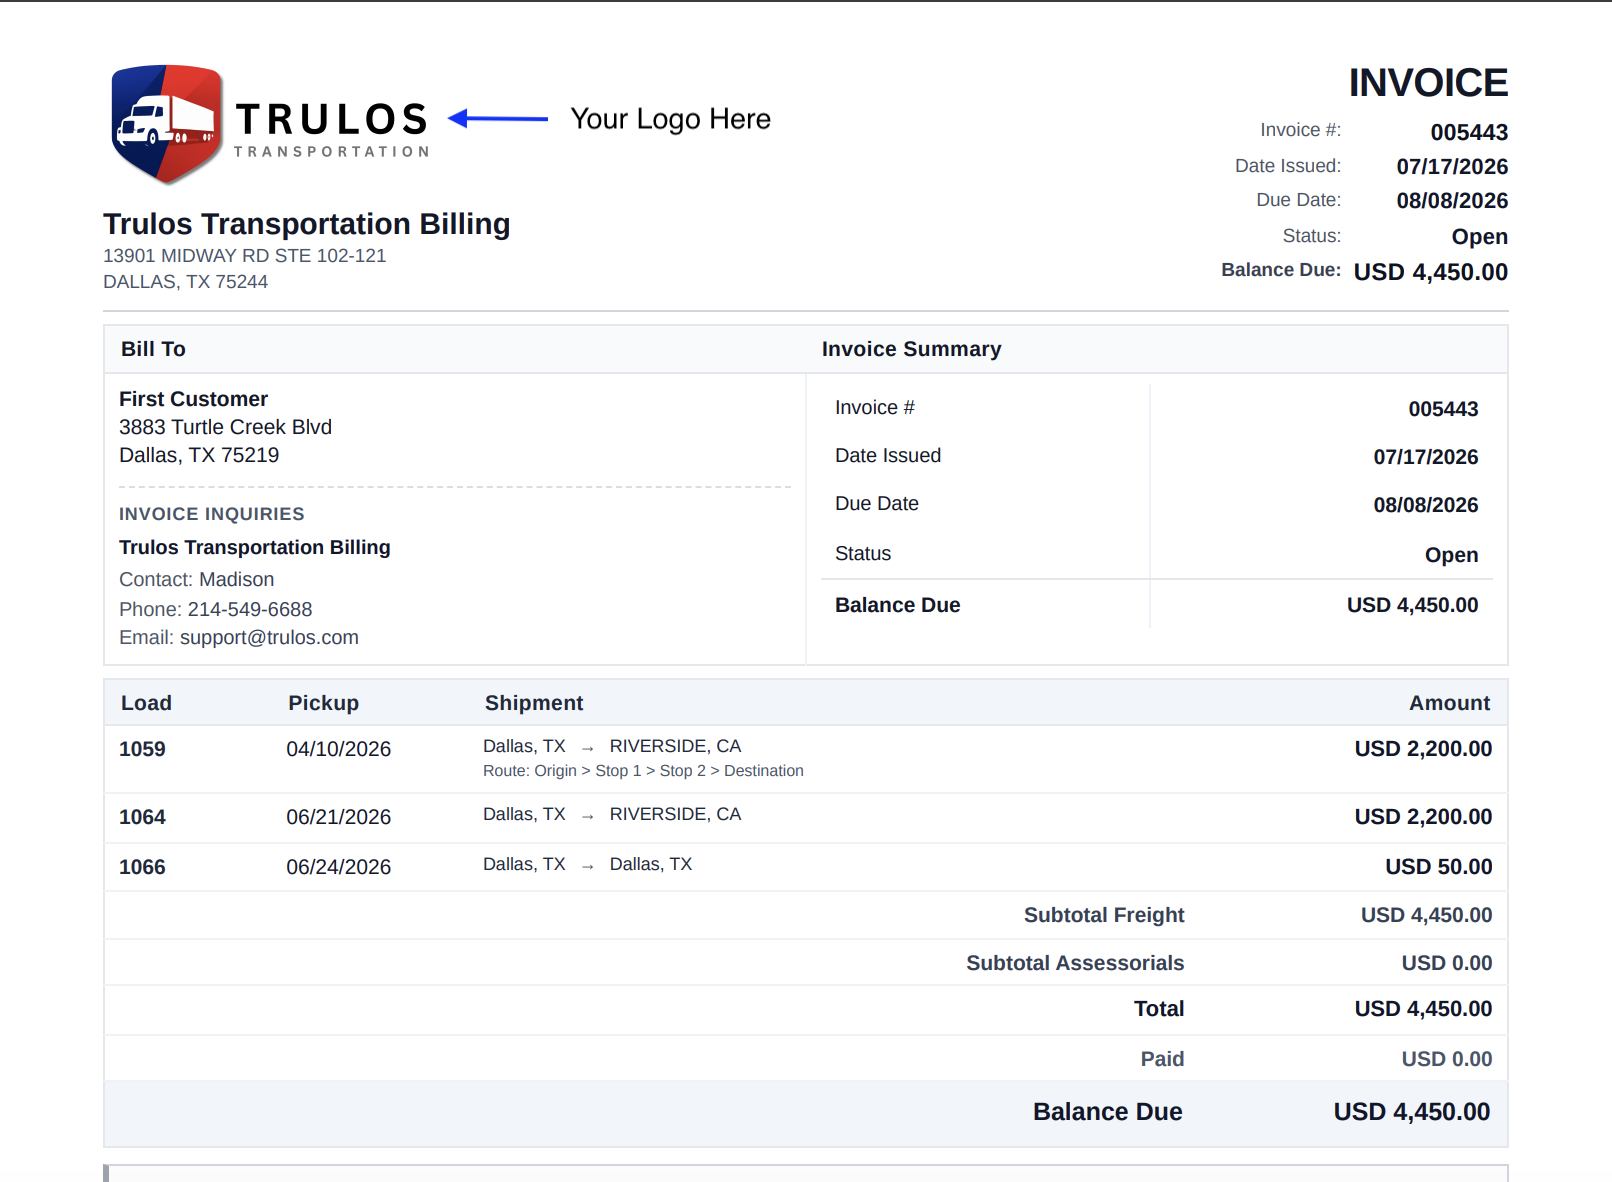Click RIVERSIDE, CA destination for load 1064
The height and width of the screenshot is (1182, 1612).
point(675,814)
